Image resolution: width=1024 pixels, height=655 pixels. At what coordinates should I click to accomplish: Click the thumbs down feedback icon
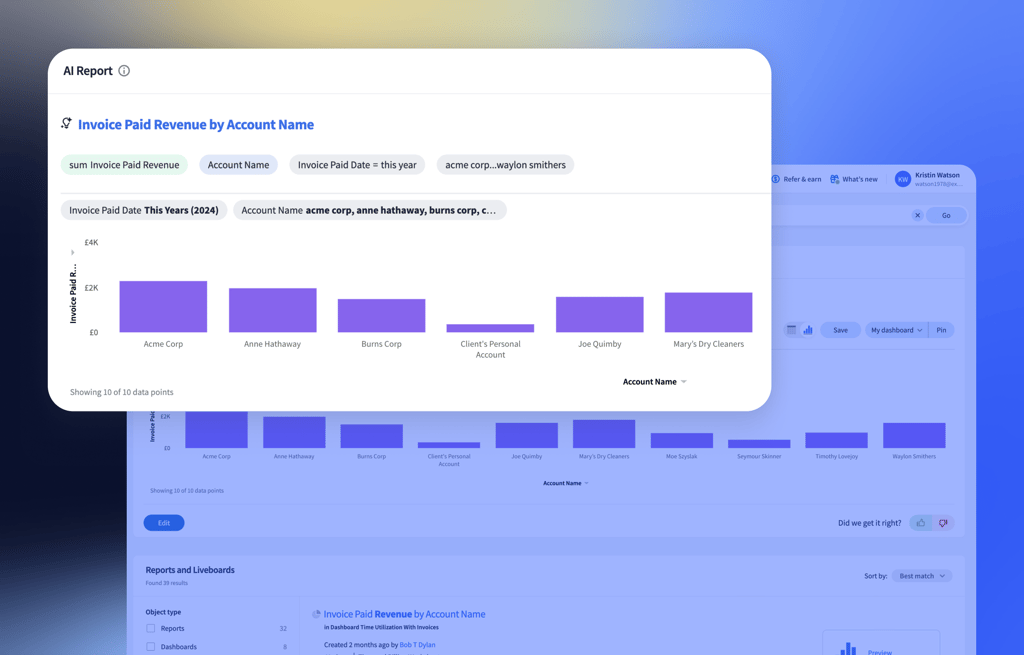tap(943, 523)
